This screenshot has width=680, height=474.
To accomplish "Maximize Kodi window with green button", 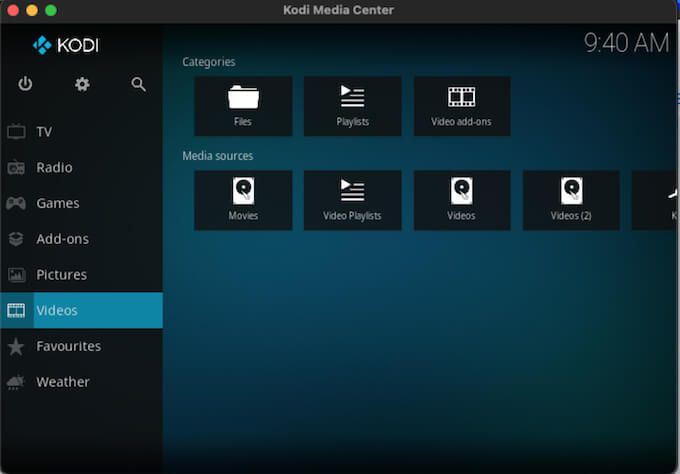I will click(51, 10).
